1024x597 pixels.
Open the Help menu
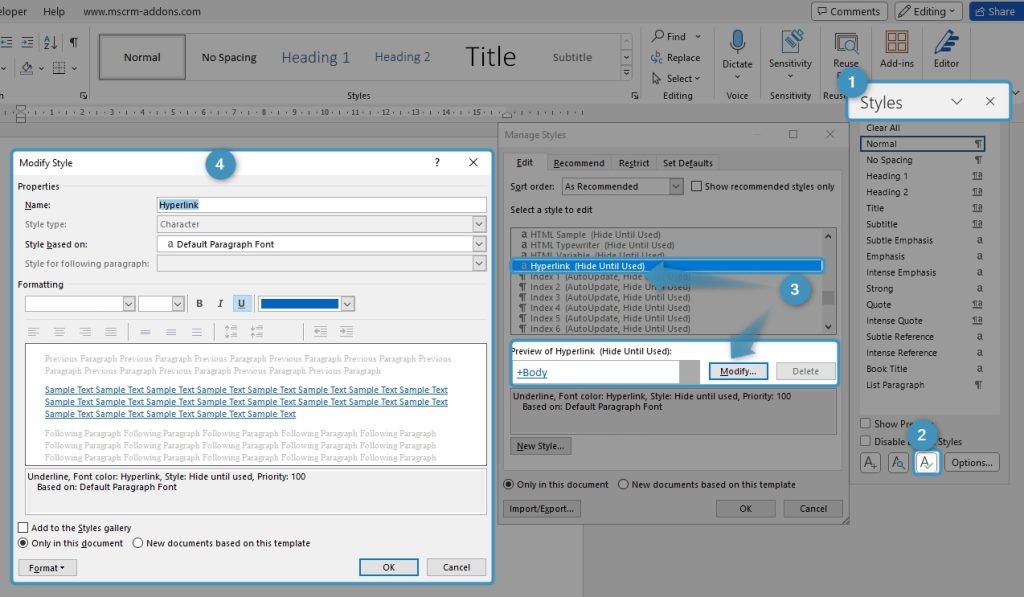[54, 11]
